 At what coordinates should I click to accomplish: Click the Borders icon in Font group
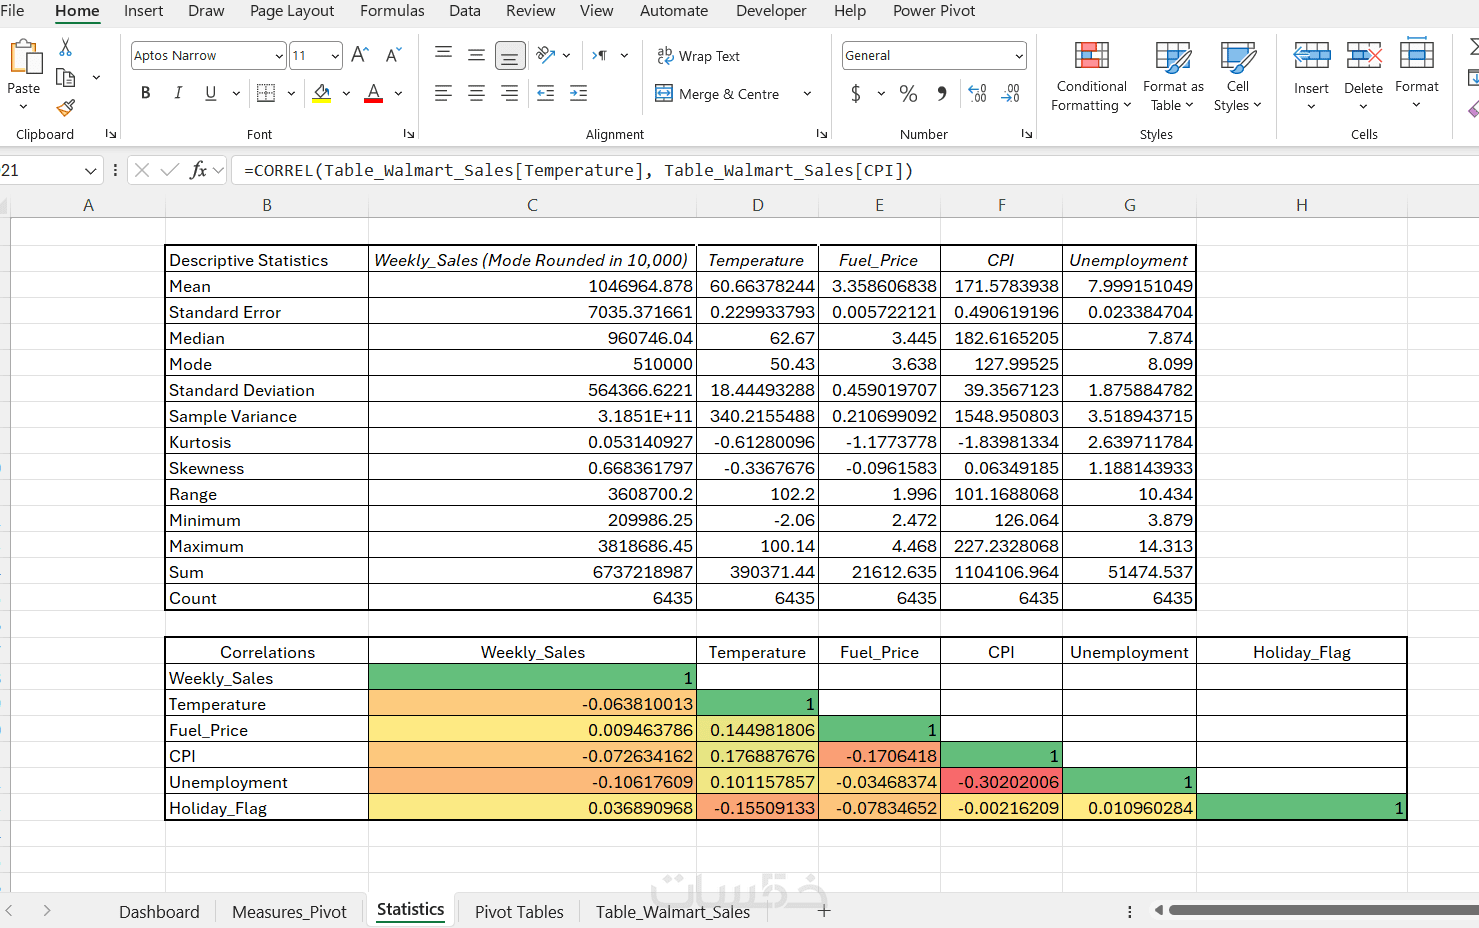[266, 93]
